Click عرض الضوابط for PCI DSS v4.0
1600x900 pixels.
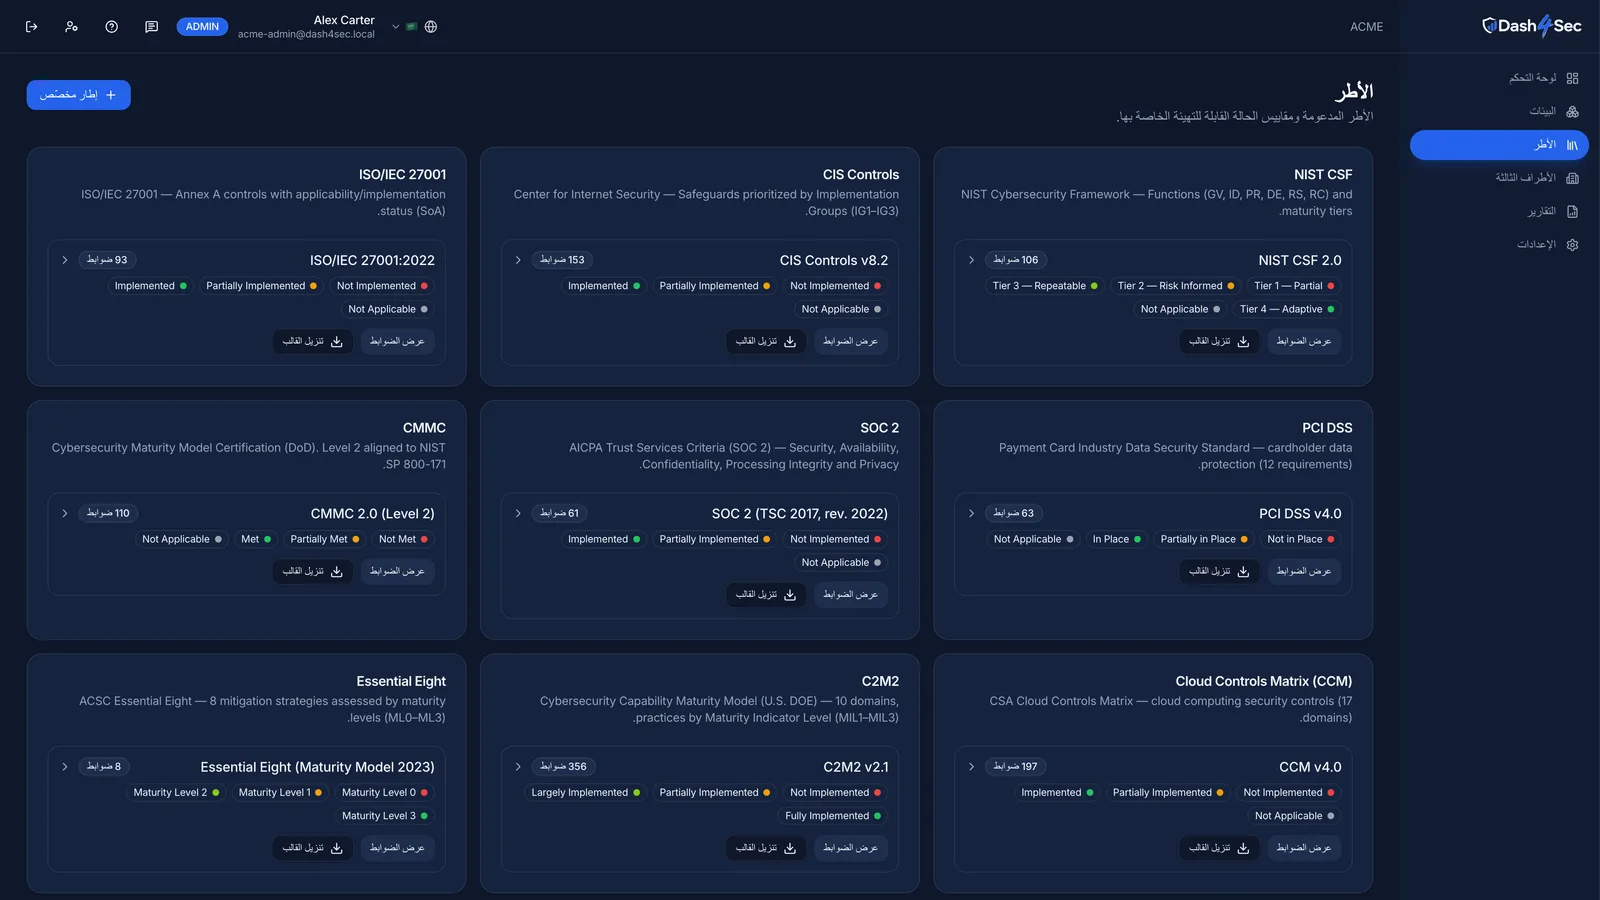pos(1303,571)
